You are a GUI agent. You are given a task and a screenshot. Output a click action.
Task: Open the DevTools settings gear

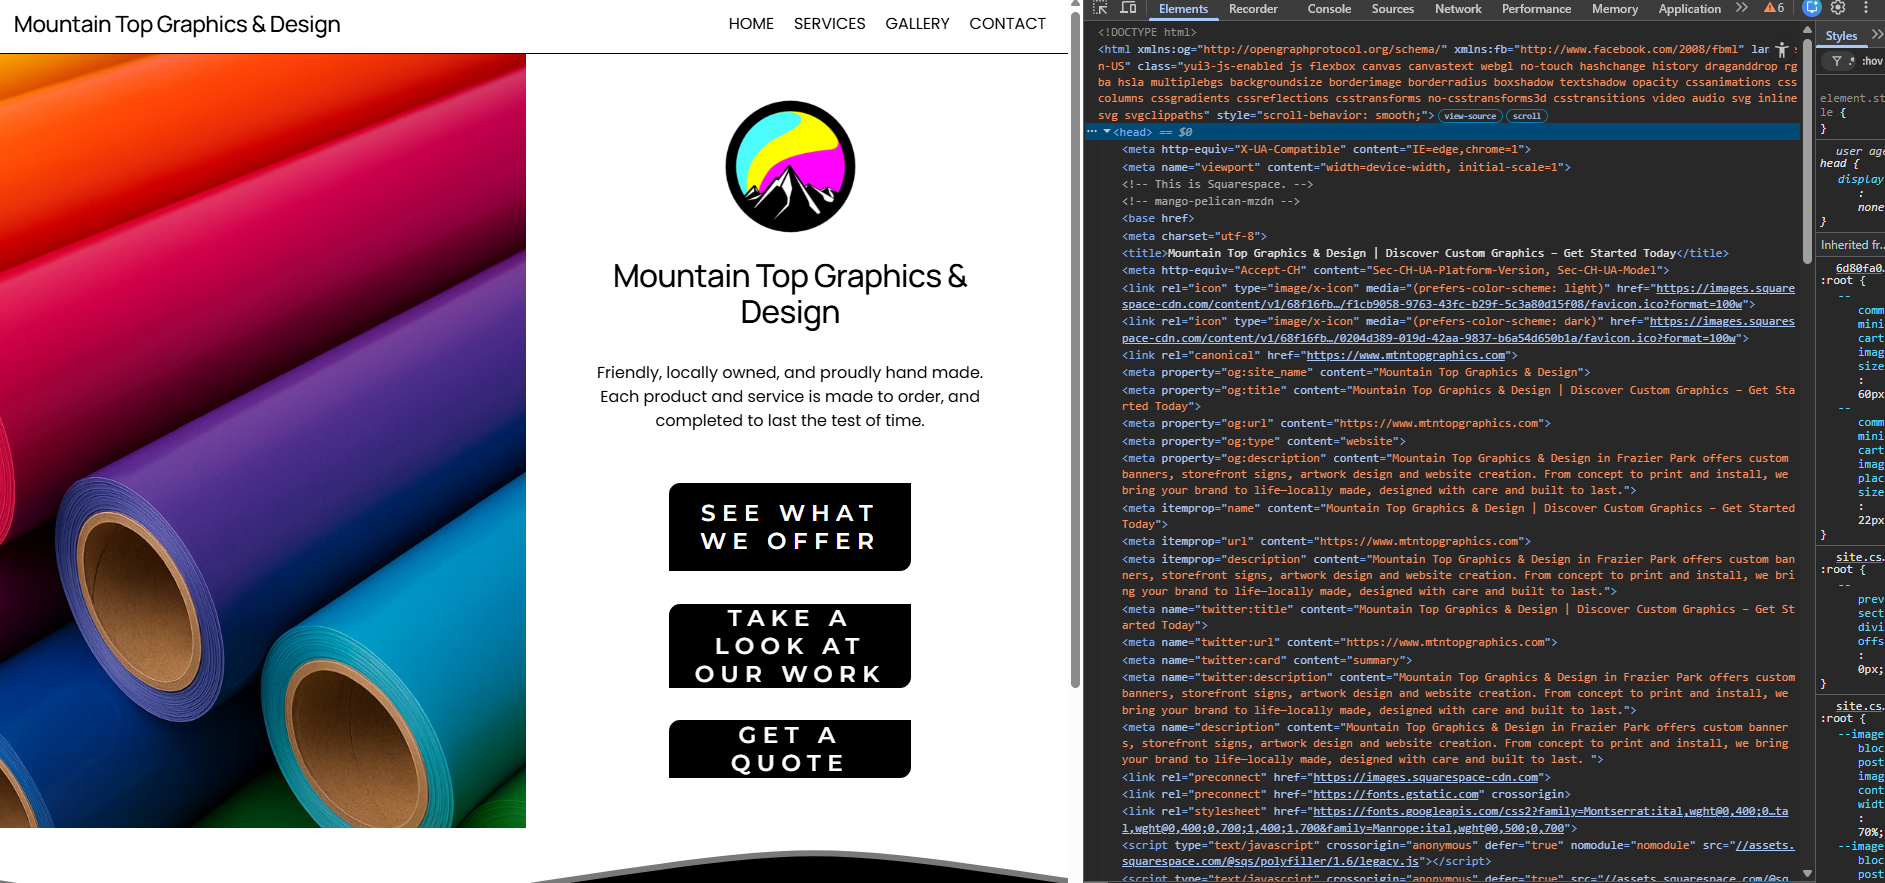(x=1838, y=8)
